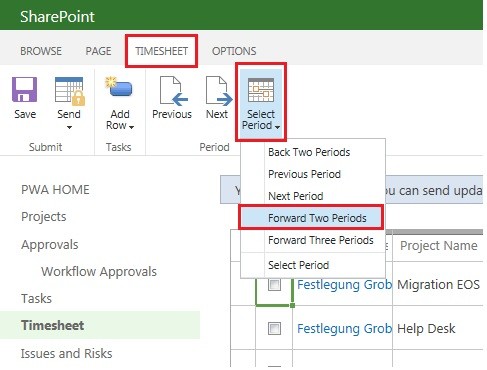Click the Add Row icon

coord(119,87)
